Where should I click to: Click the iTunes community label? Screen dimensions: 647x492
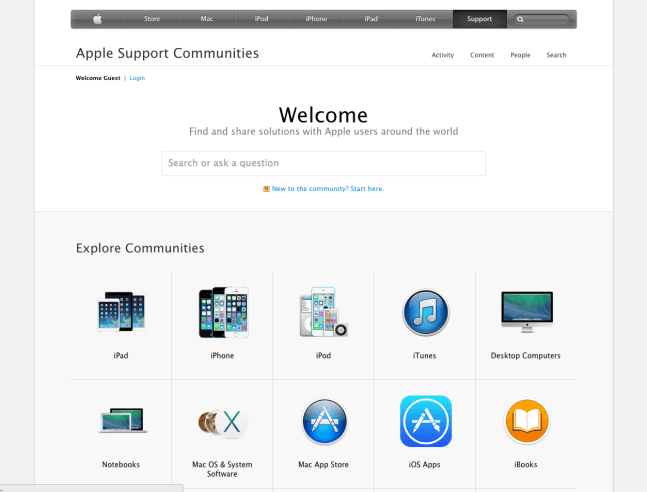pos(425,355)
